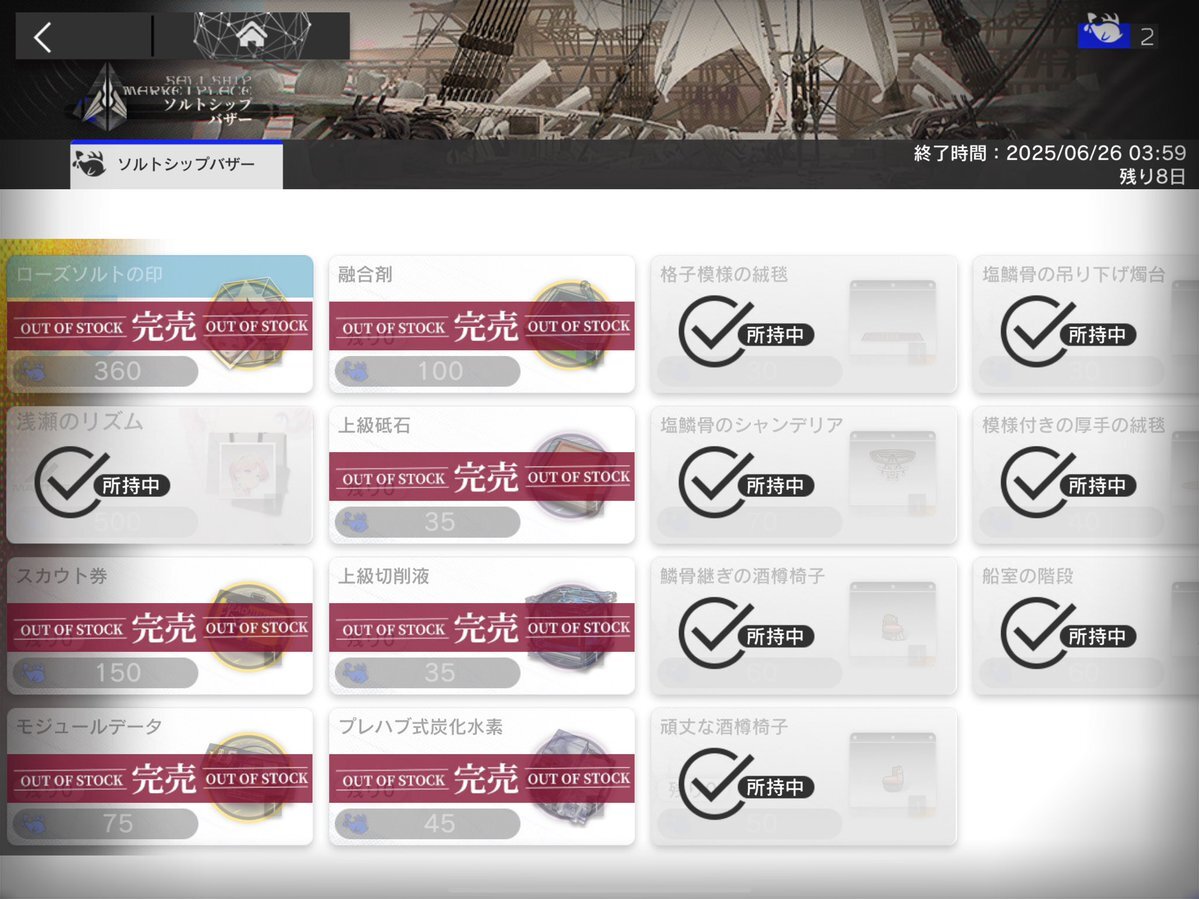Tap the 完売 banner on 上級切削液
Image resolution: width=1199 pixels, height=899 pixels.
[482, 628]
